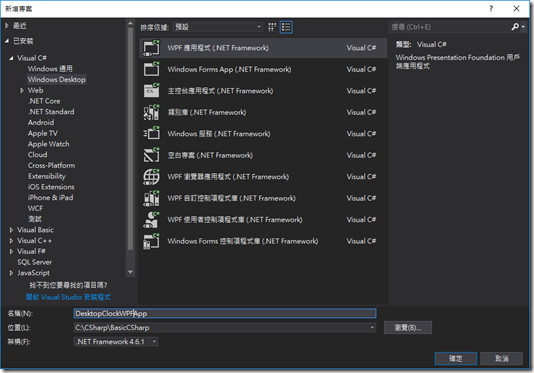Select the WPF browser application globe icon

pyautogui.click(x=152, y=177)
